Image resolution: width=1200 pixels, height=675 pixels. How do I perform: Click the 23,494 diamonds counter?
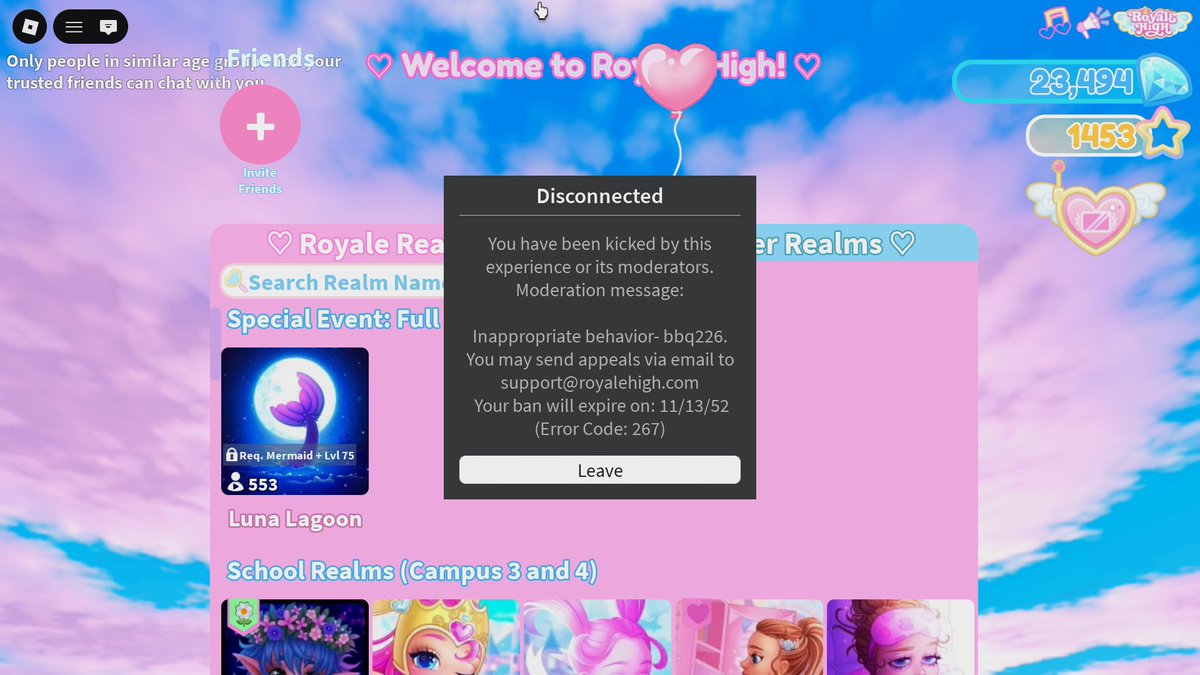[x=1081, y=82]
